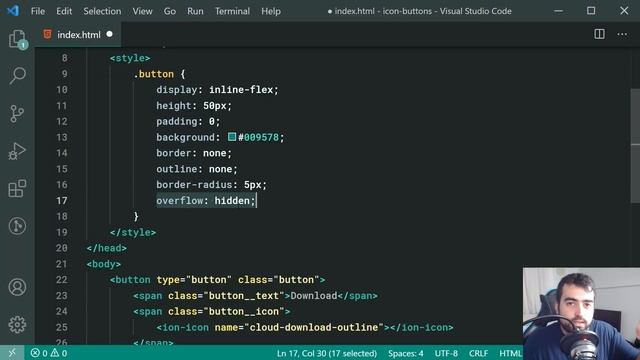The width and height of the screenshot is (640, 360).
Task: Minimize the VS Code window
Action: [x=558, y=11]
